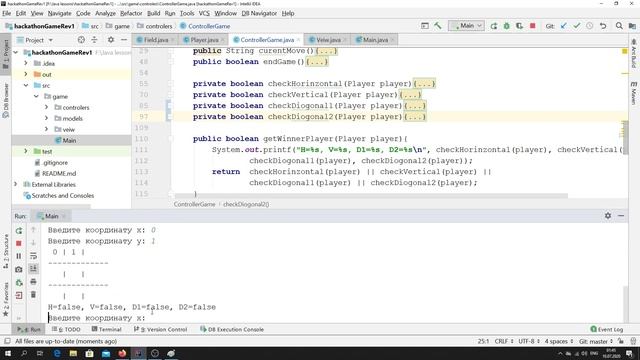The image size is (640, 360).
Task: Clear console with the trash icon
Action: click(33, 295)
